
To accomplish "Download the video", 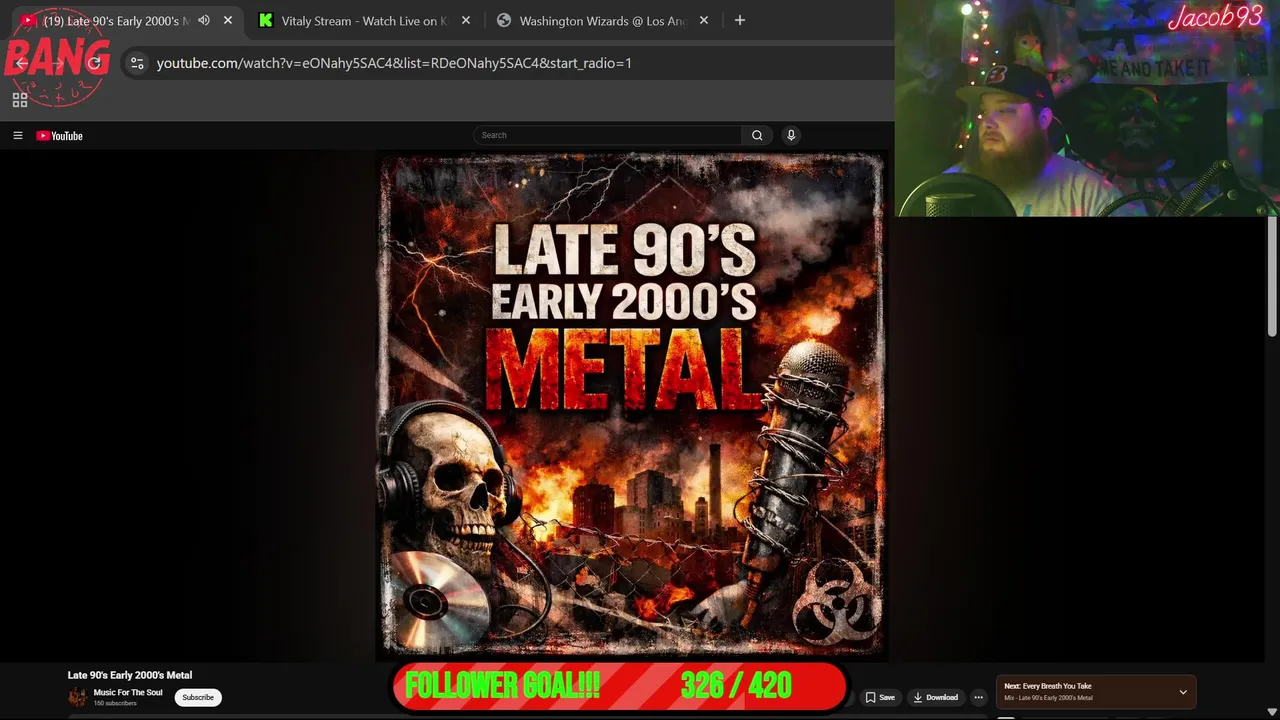I will click(x=936, y=697).
